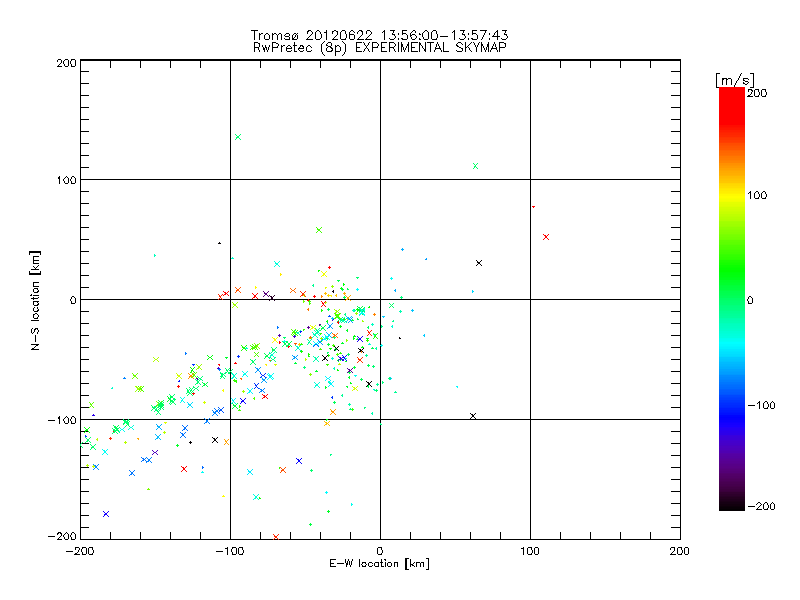Click the -100 tick label on the color bar
The width and height of the screenshot is (800, 600).
click(x=764, y=406)
